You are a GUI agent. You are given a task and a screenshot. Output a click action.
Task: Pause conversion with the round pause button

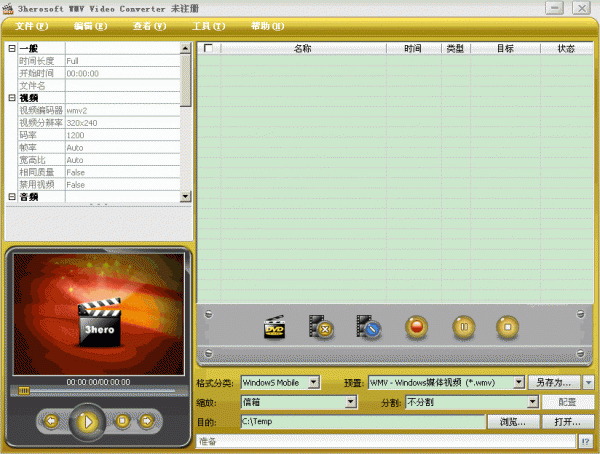point(464,327)
